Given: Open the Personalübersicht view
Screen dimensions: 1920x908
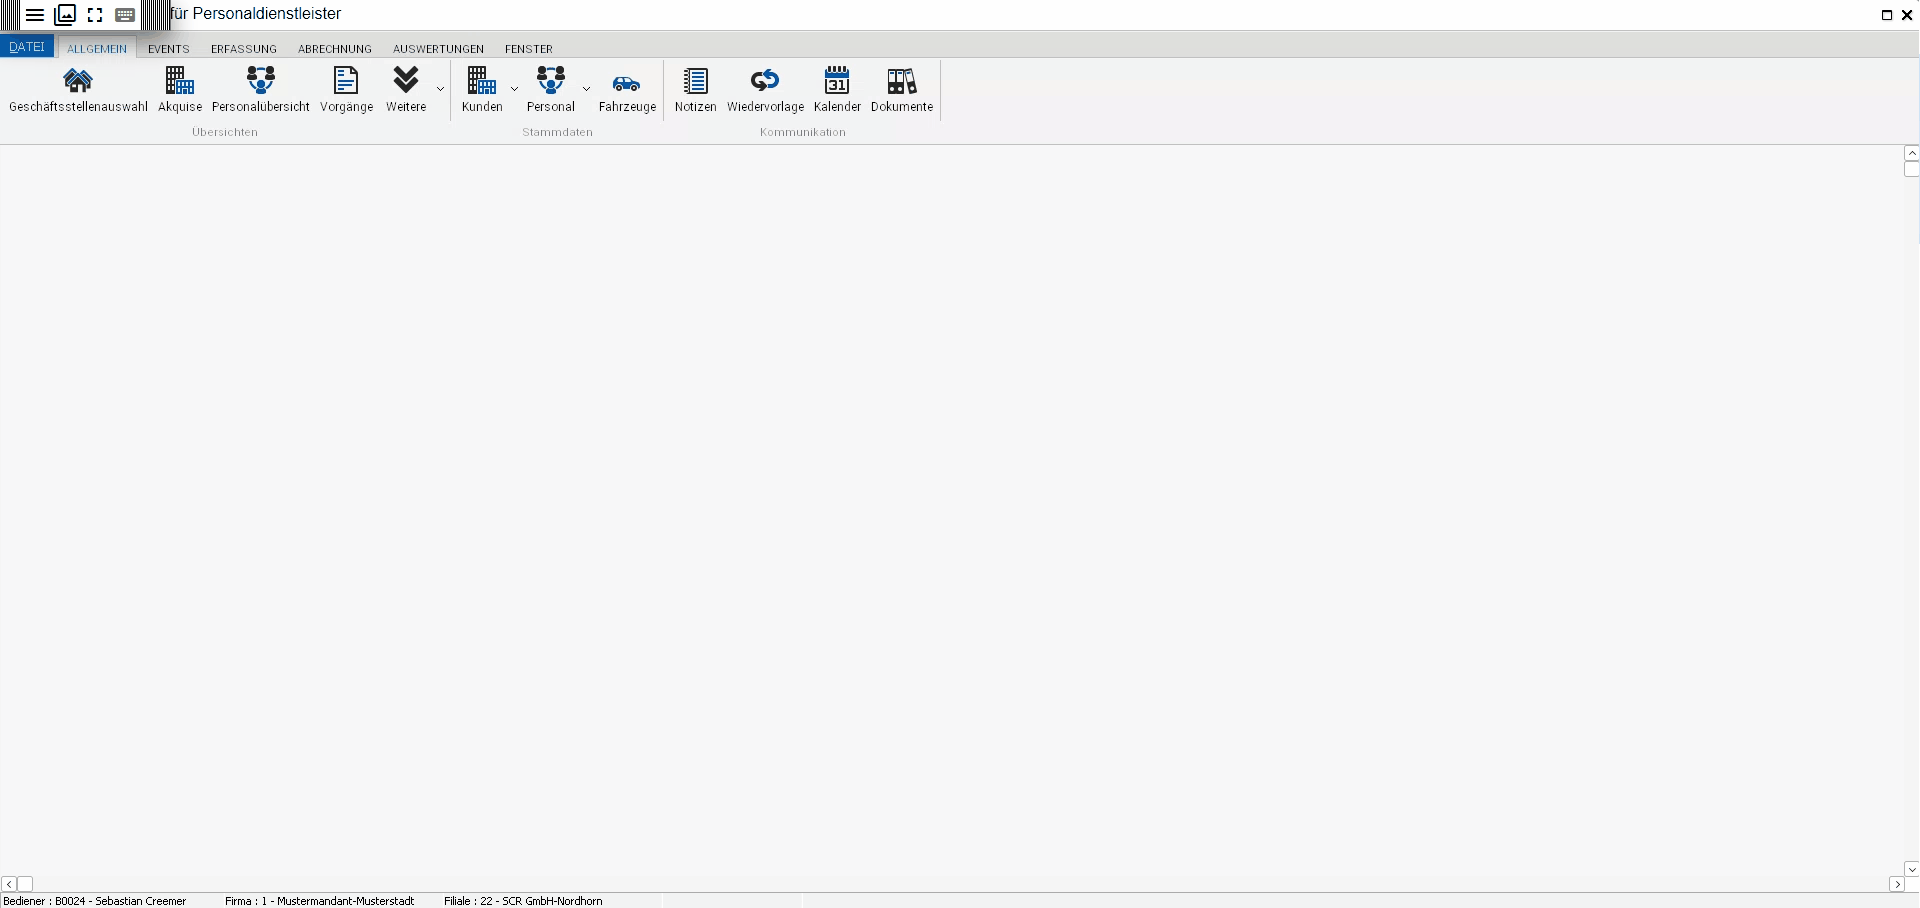Looking at the screenshot, I should pos(261,90).
